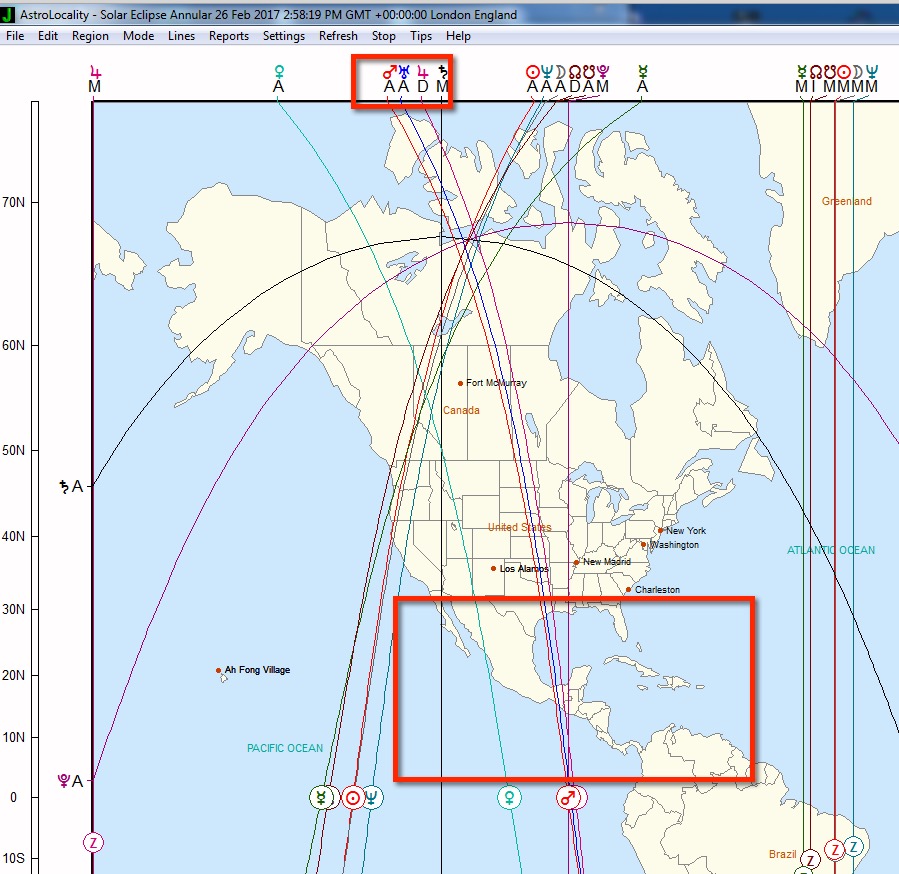Click the Saturn A label on left edge

coord(71,487)
